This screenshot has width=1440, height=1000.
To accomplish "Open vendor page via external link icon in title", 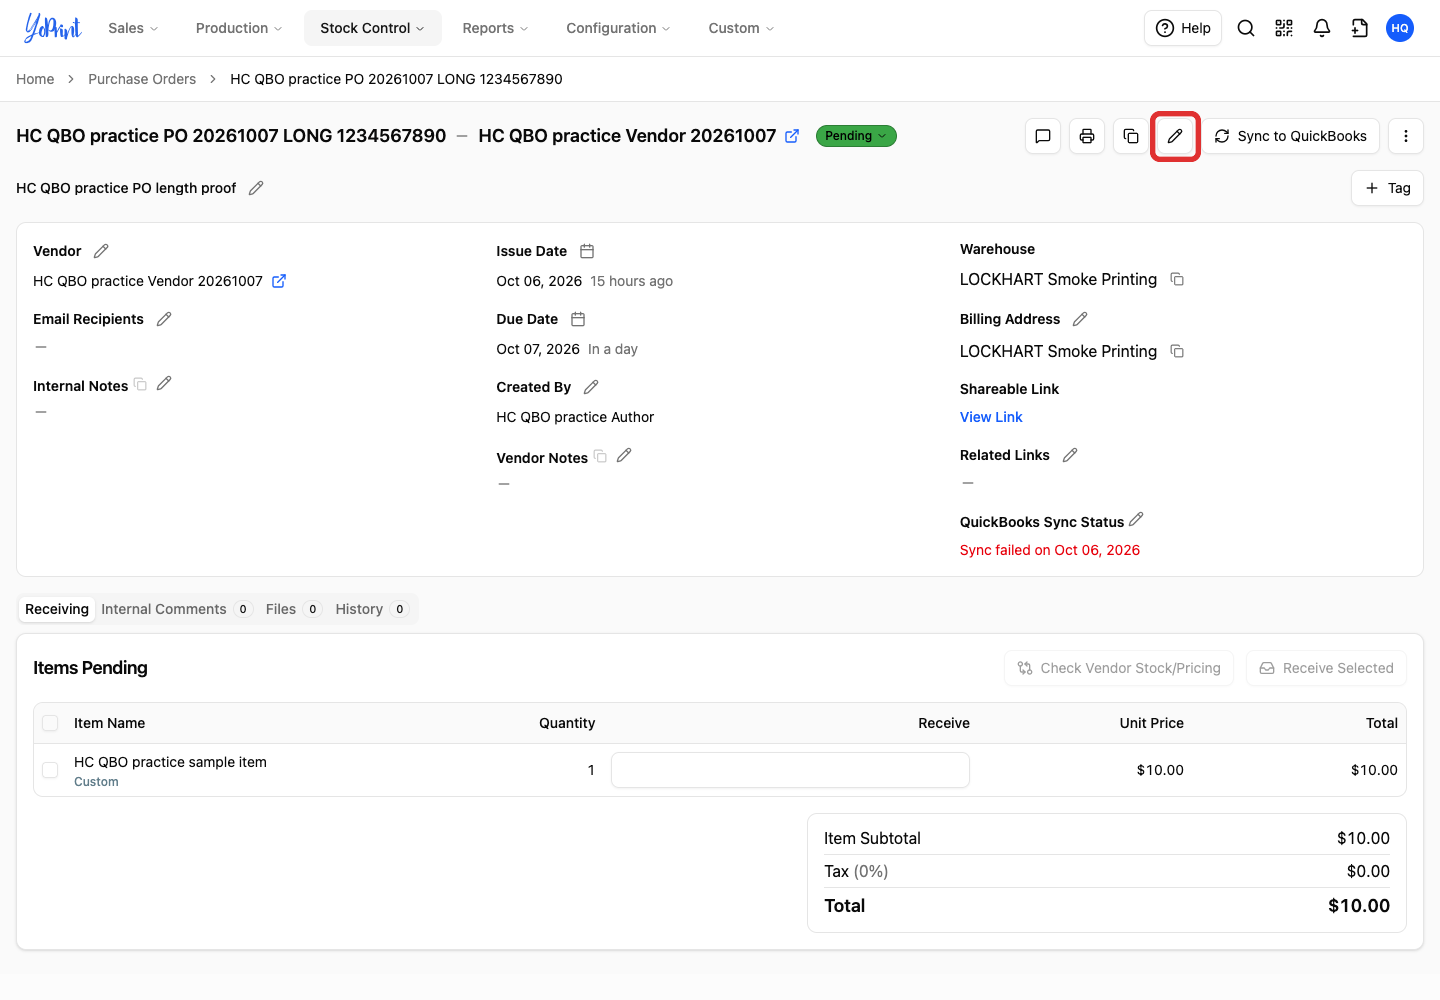I will pyautogui.click(x=792, y=136).
